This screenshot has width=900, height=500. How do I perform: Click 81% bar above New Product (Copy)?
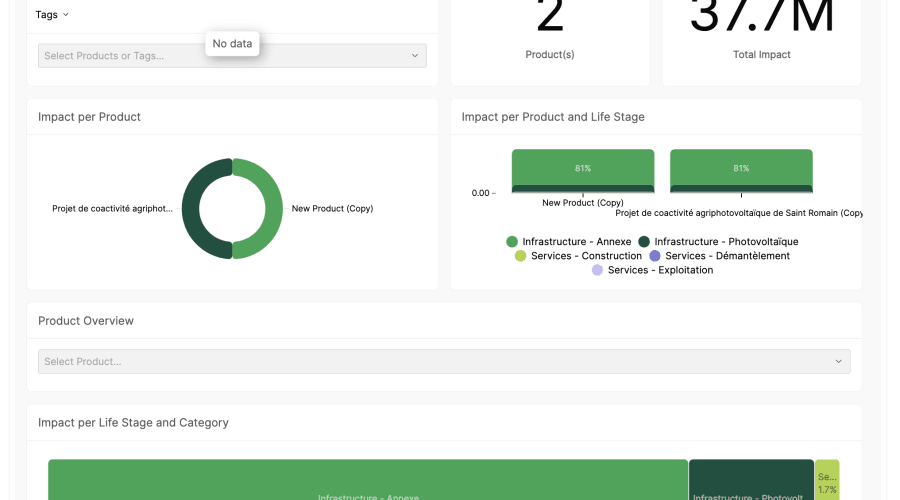point(583,168)
